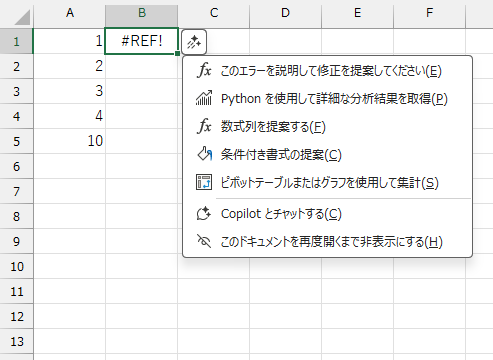This screenshot has width=493, height=360.
Task: Click cell A5 containing value 10
Action: [69, 141]
